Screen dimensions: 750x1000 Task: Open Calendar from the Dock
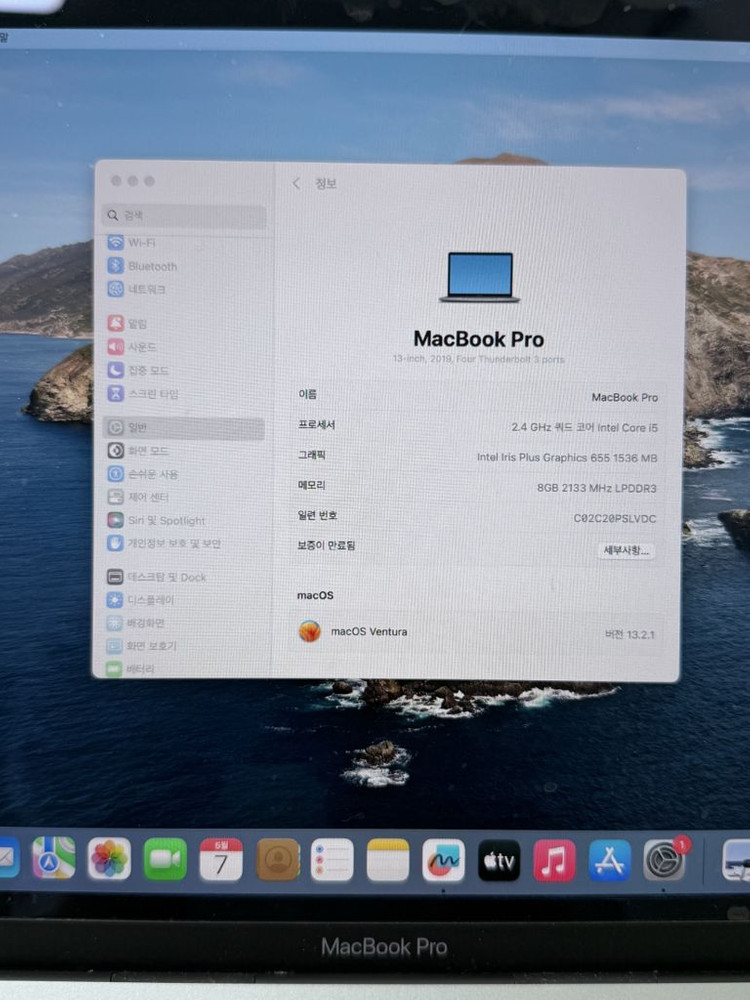[221, 860]
